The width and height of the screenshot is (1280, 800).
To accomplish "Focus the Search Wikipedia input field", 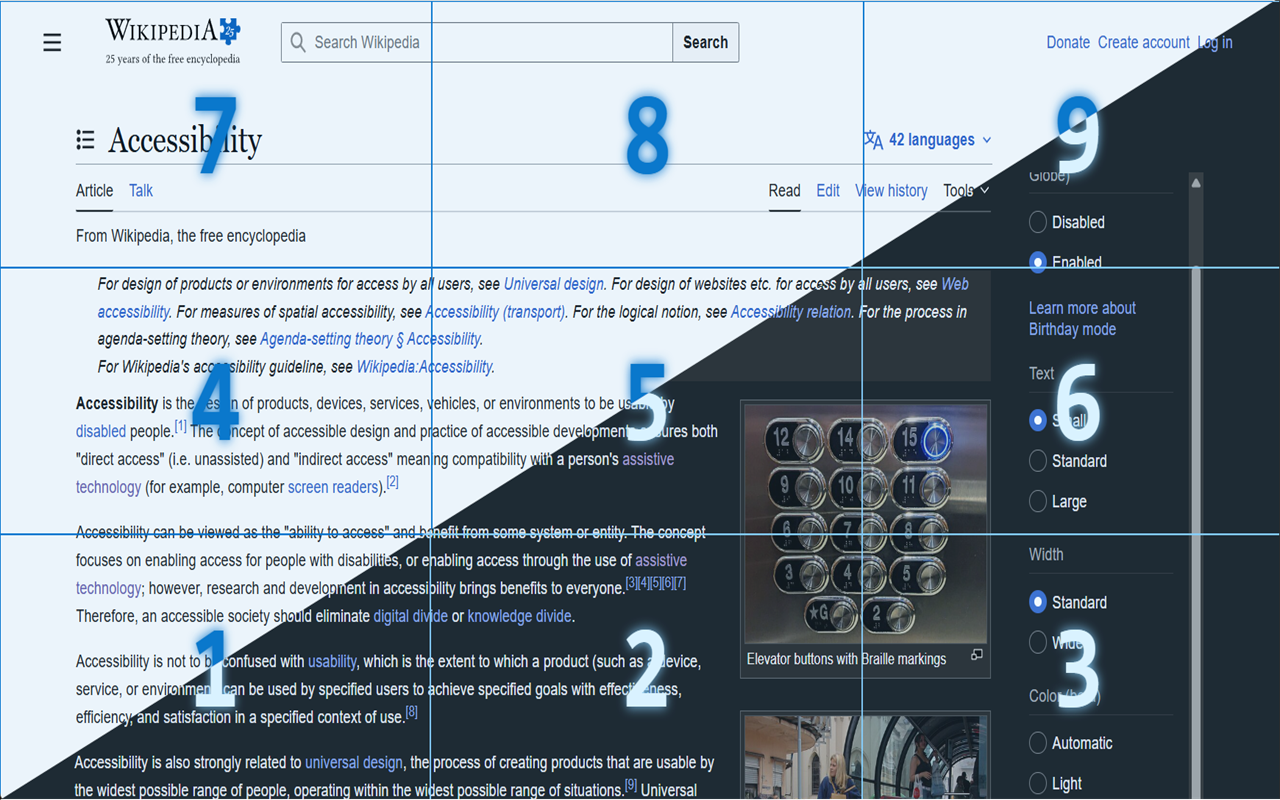I will tap(477, 42).
